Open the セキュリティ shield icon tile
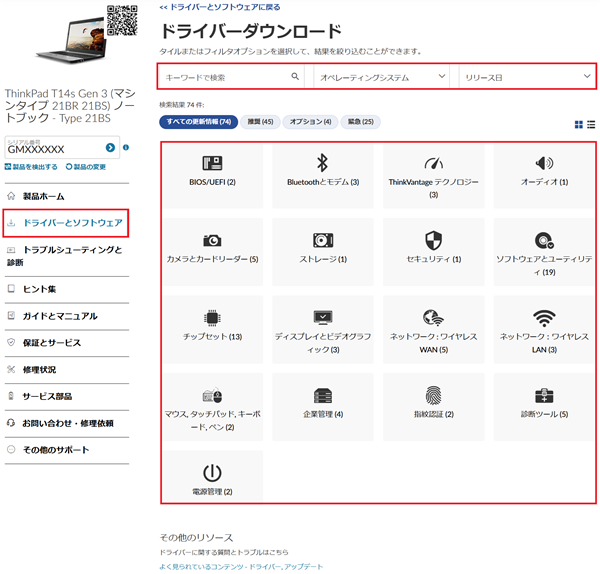 coord(433,240)
